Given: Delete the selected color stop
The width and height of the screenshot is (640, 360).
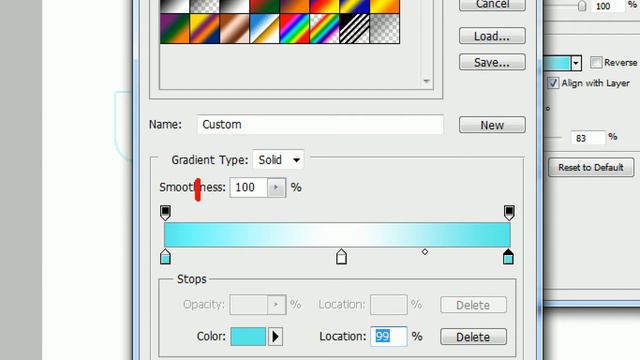Looking at the screenshot, I should 473,337.
